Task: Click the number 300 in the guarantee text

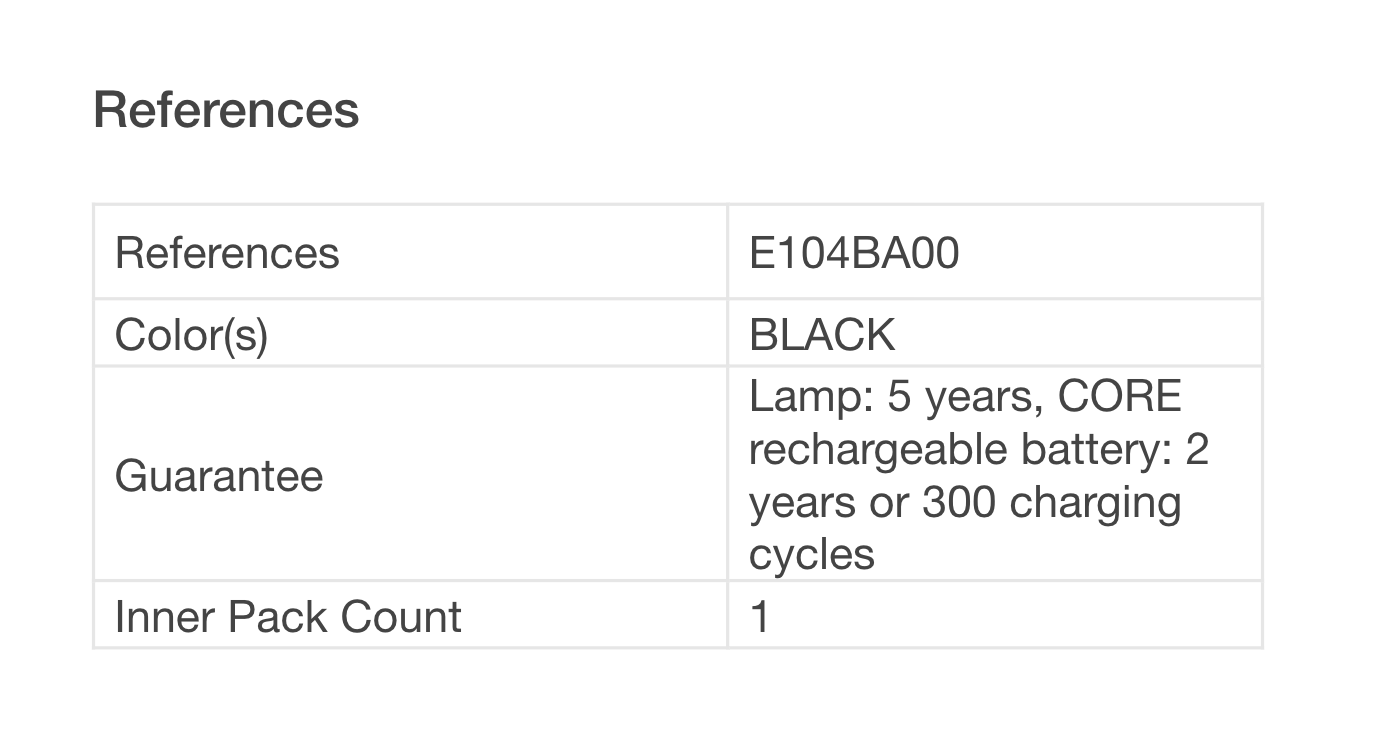Action: 959,502
